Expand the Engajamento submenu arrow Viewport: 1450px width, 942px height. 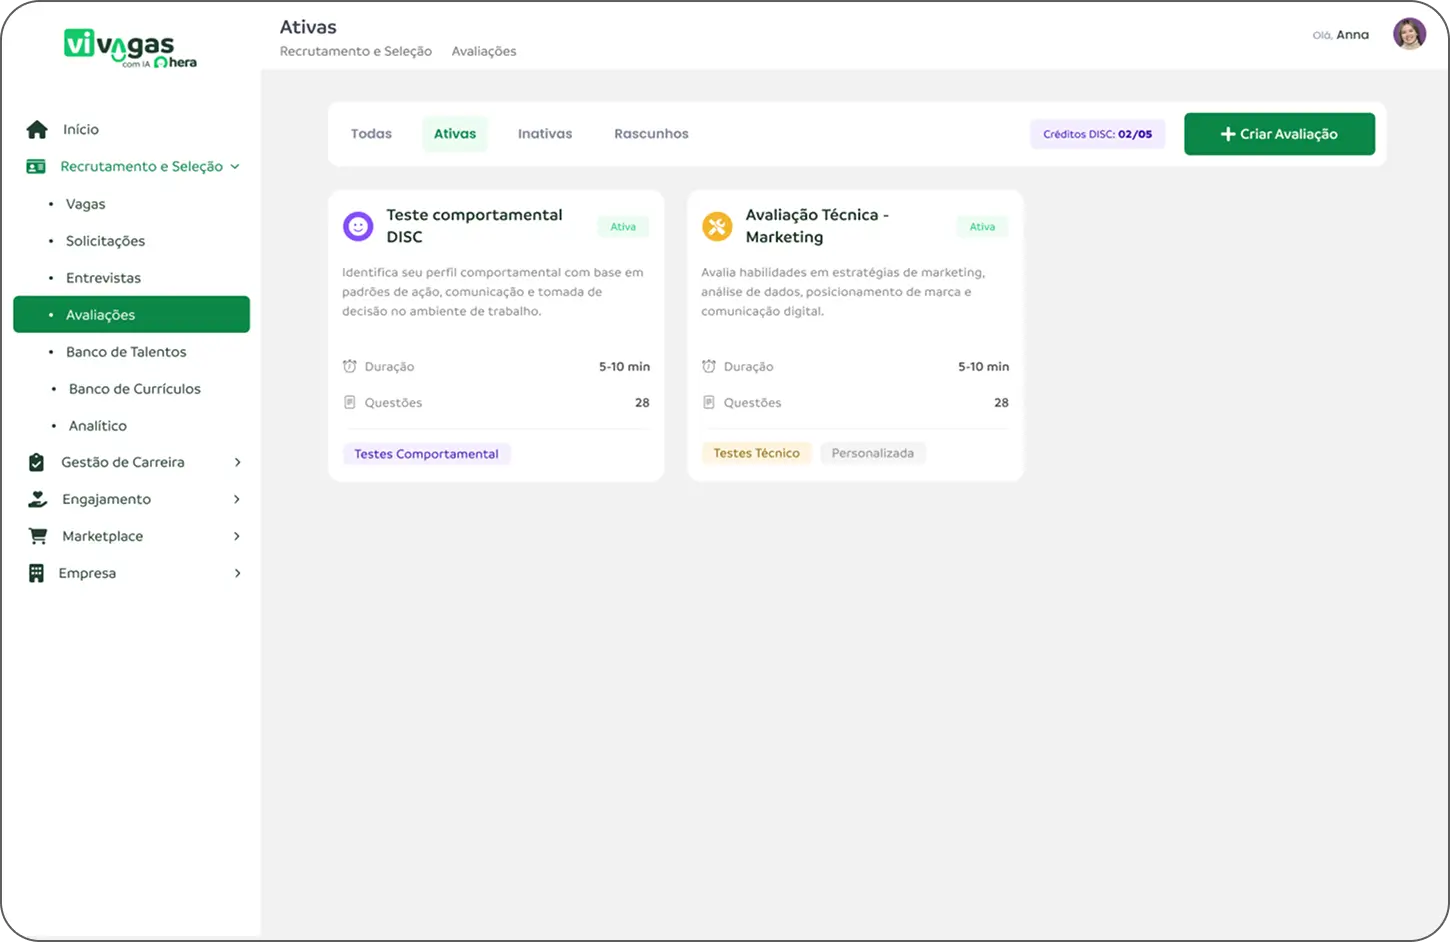coord(237,499)
